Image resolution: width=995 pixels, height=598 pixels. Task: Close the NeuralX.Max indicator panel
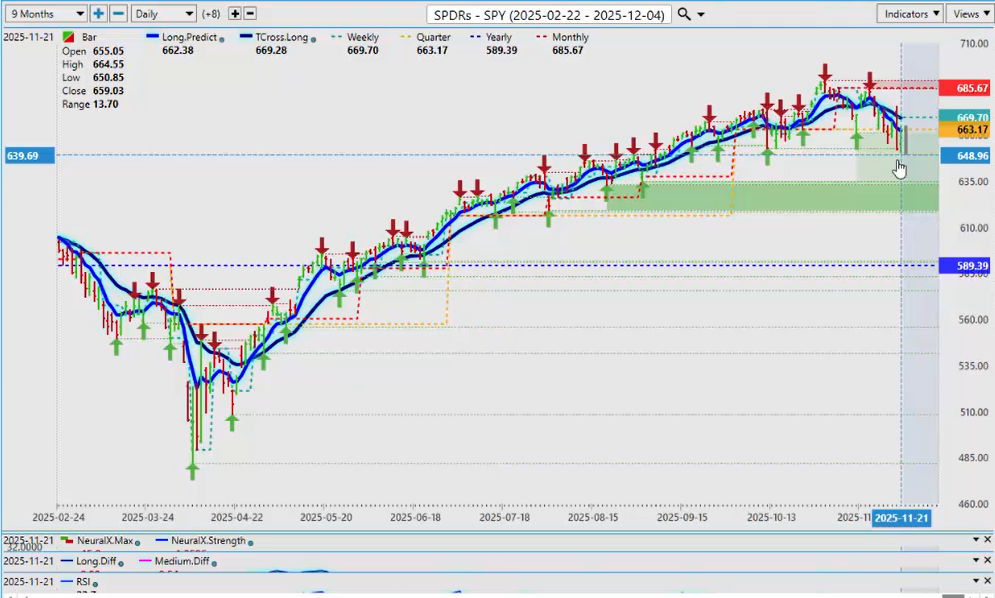pos(988,540)
